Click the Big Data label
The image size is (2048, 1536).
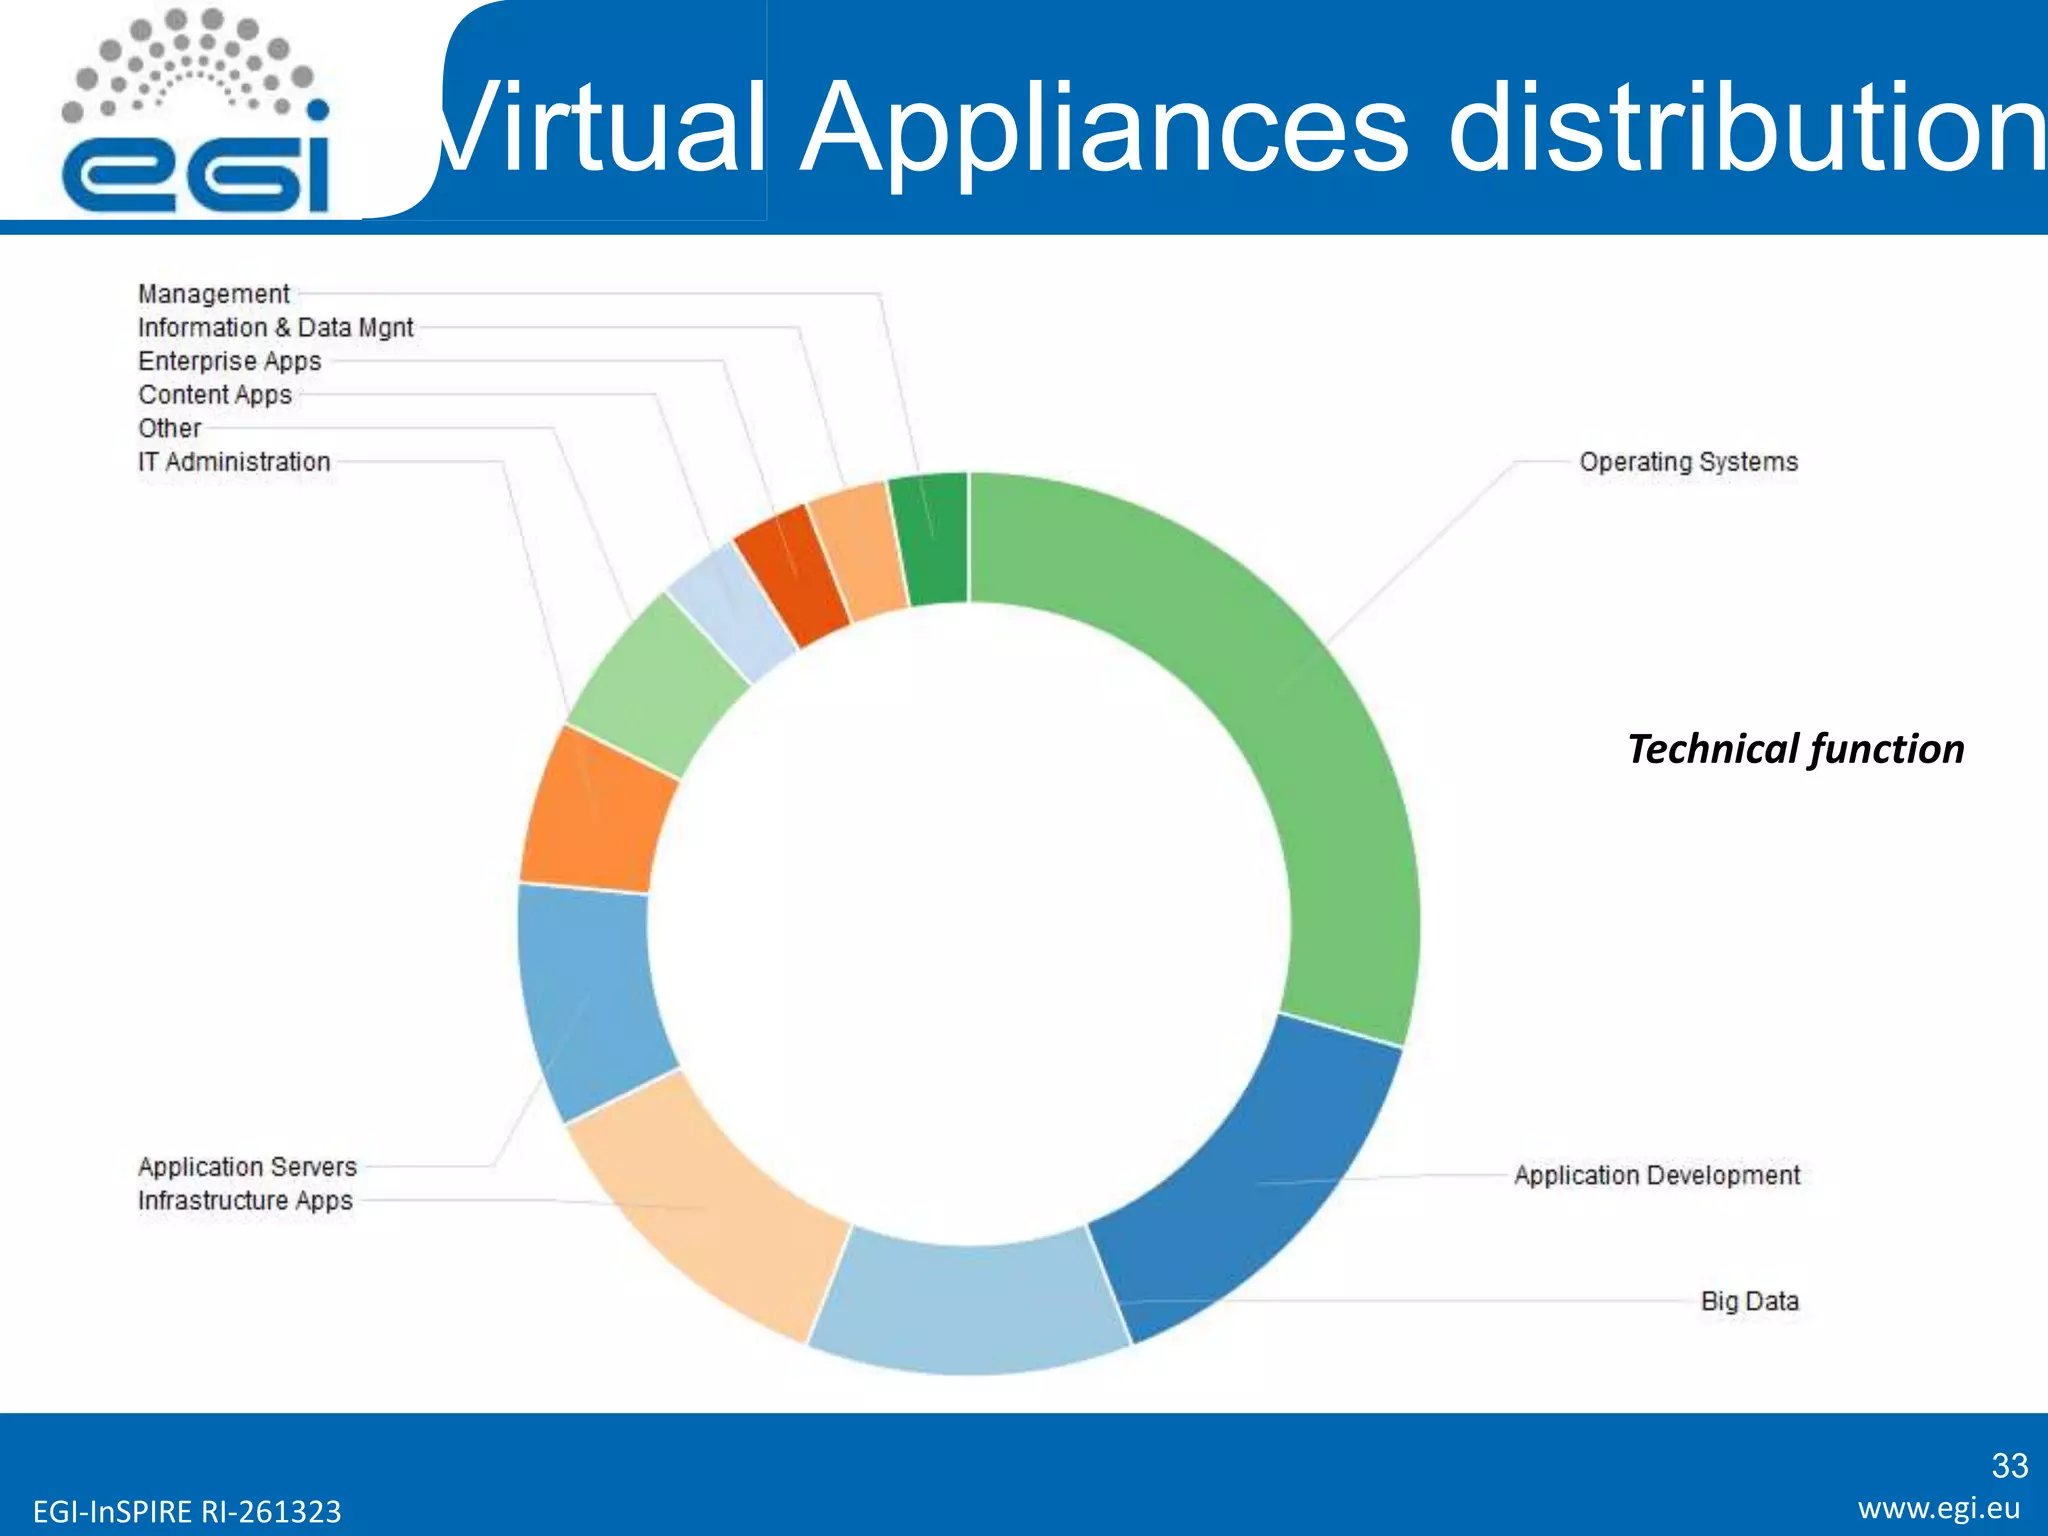[1750, 1301]
